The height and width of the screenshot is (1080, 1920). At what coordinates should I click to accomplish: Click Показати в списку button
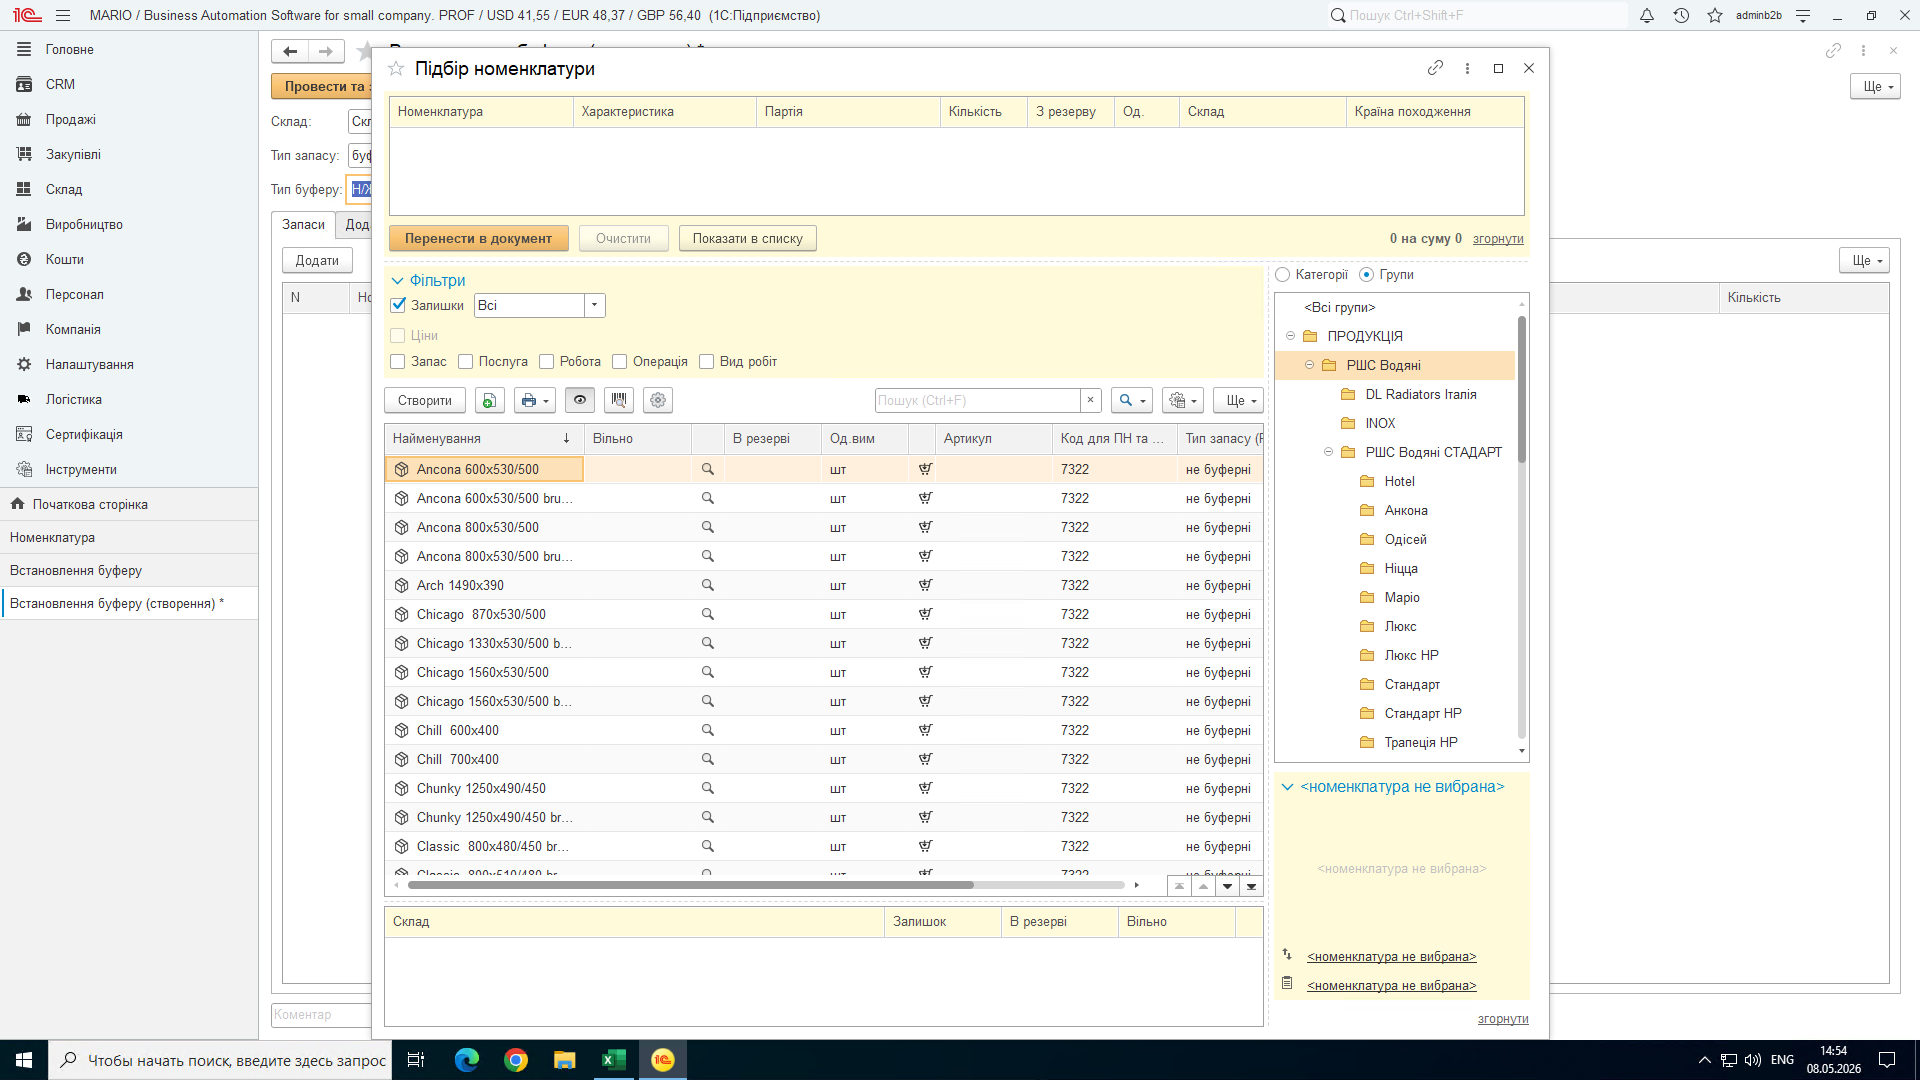click(x=747, y=238)
